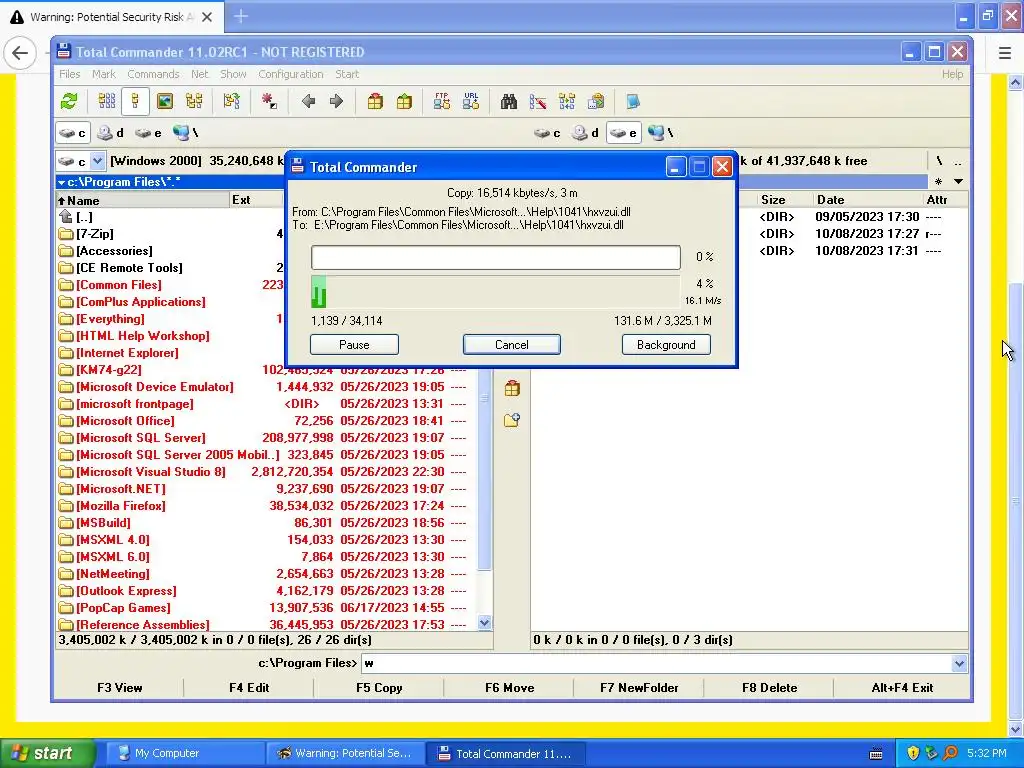Open the Mark menu
Viewport: 1024px width, 768px height.
[103, 74]
